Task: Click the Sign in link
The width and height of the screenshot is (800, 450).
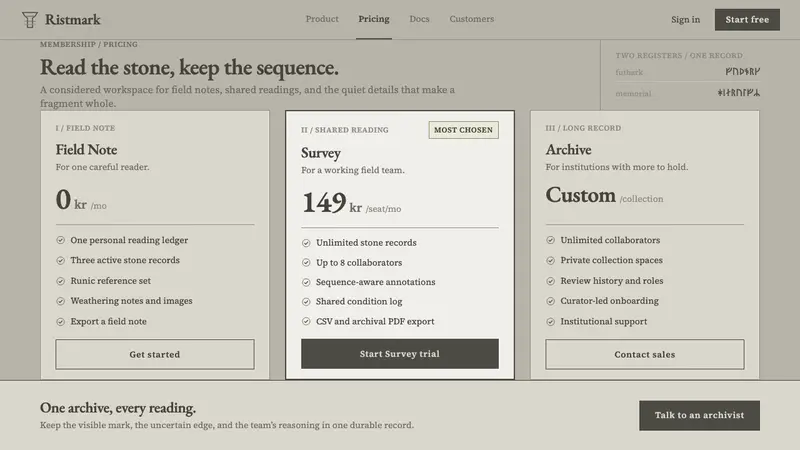Action: (x=685, y=19)
